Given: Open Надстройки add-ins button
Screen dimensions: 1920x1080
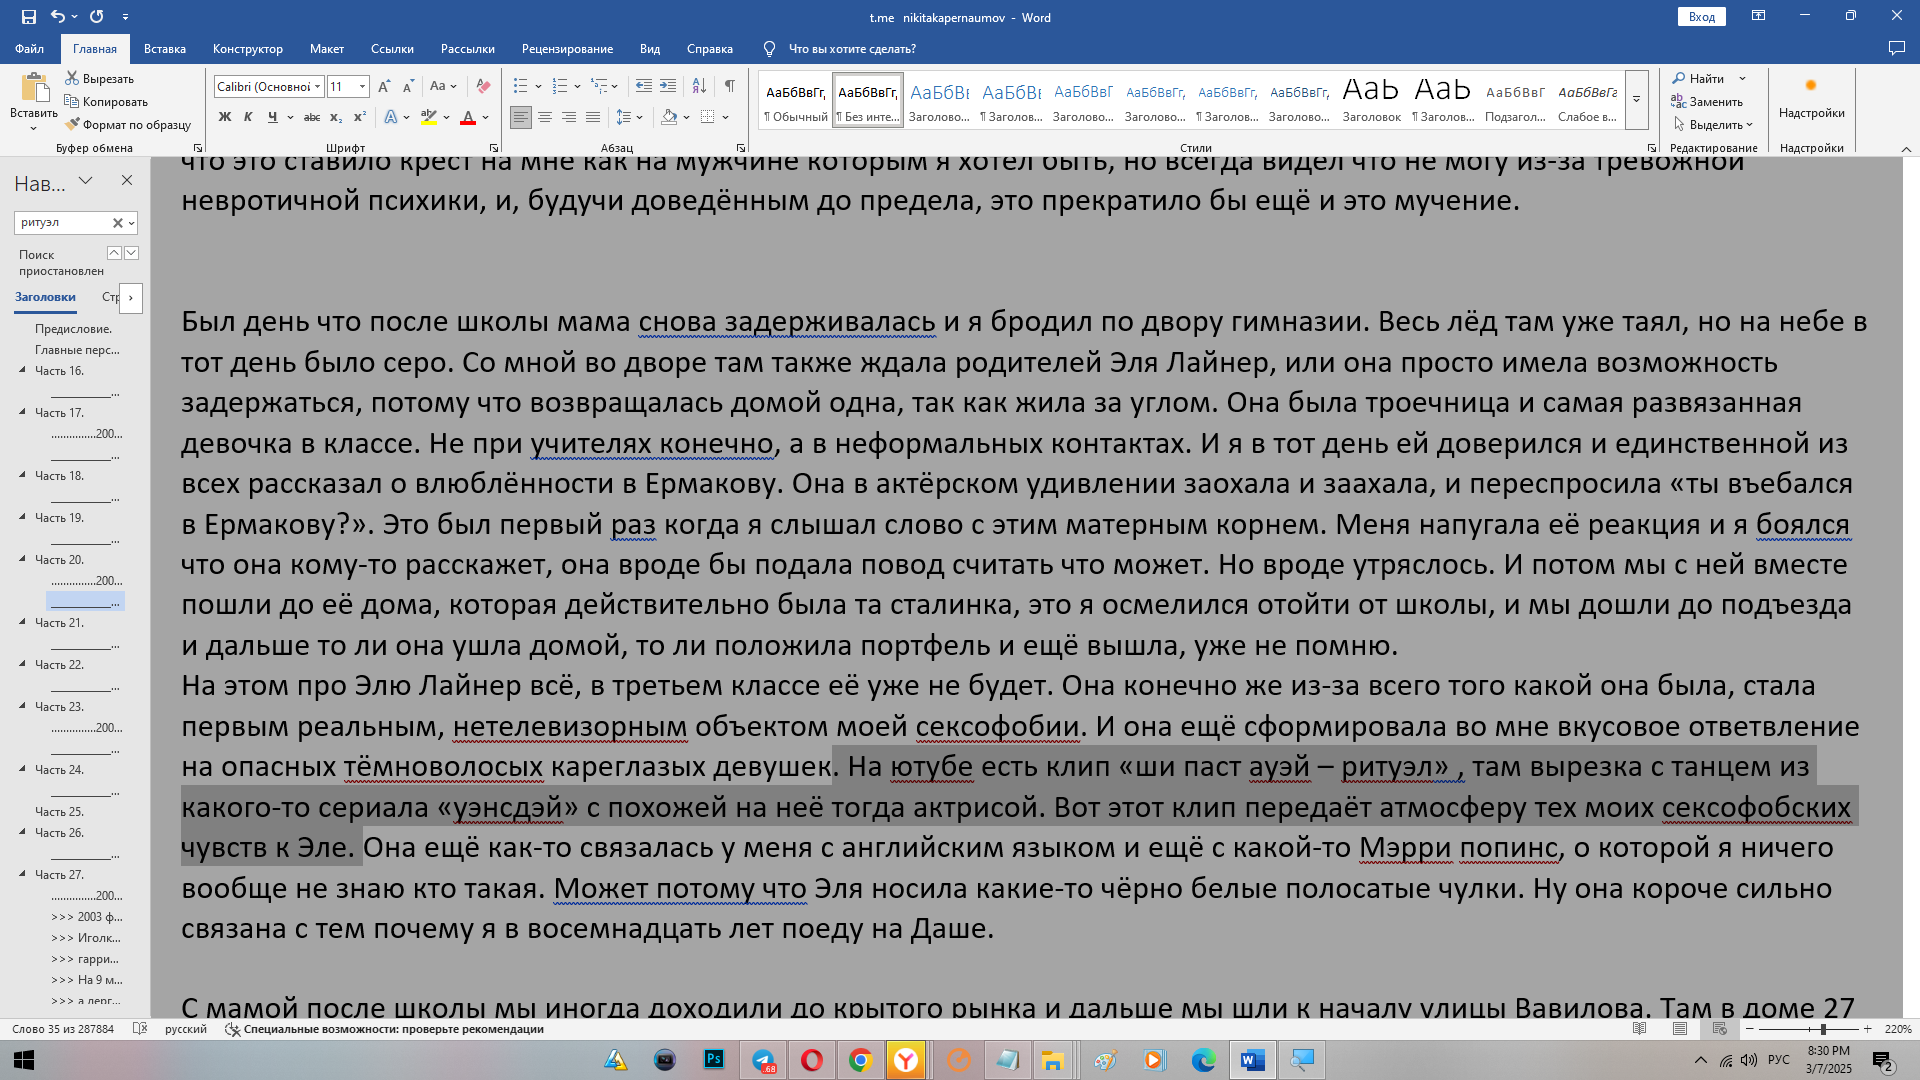Looking at the screenshot, I should coord(1811,98).
